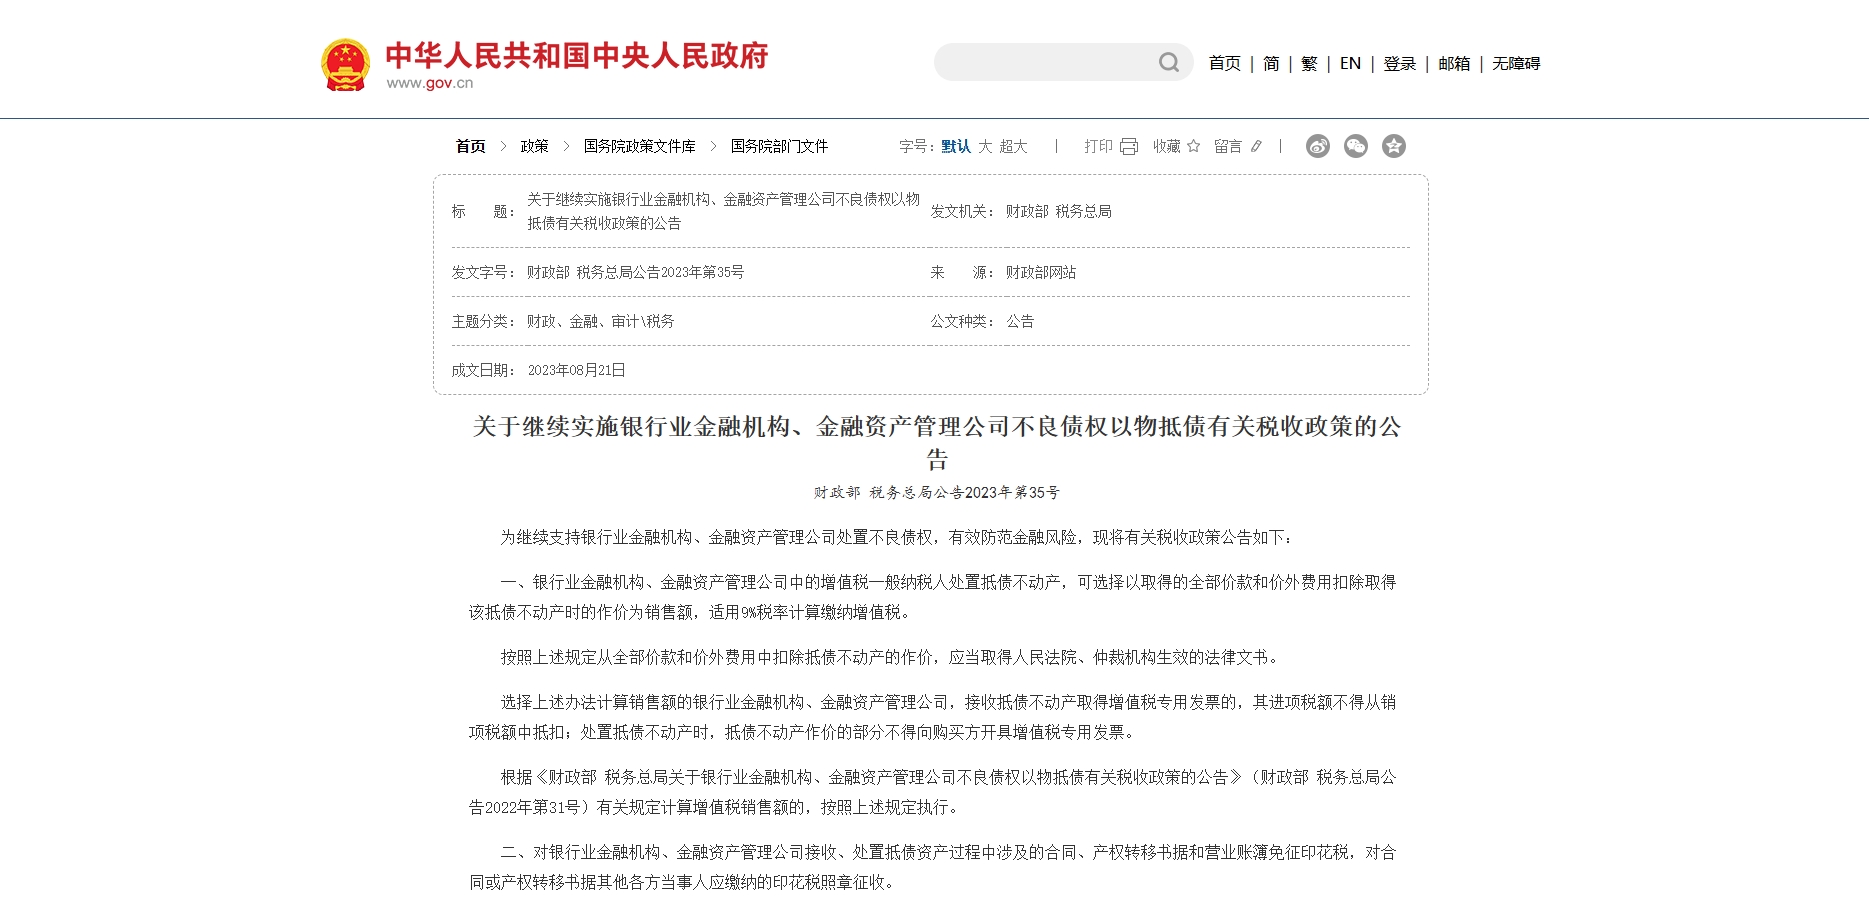
Task: Click the pencil icon next to 留言
Action: [1256, 146]
